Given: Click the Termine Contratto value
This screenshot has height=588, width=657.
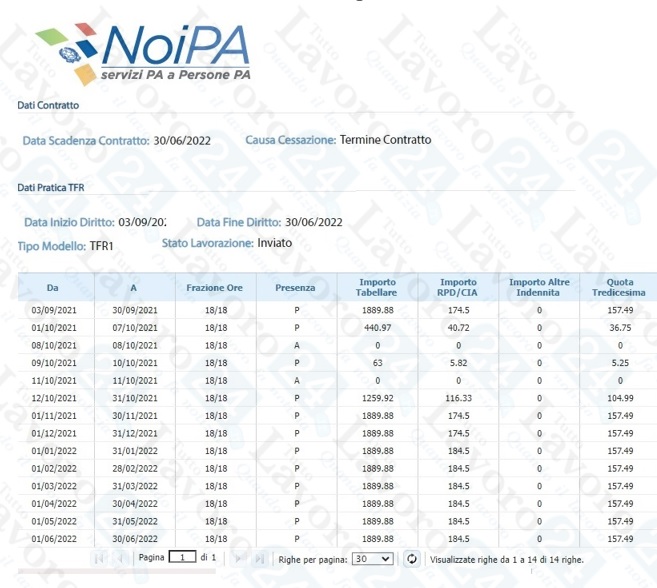Looking at the screenshot, I should click(x=385, y=140).
